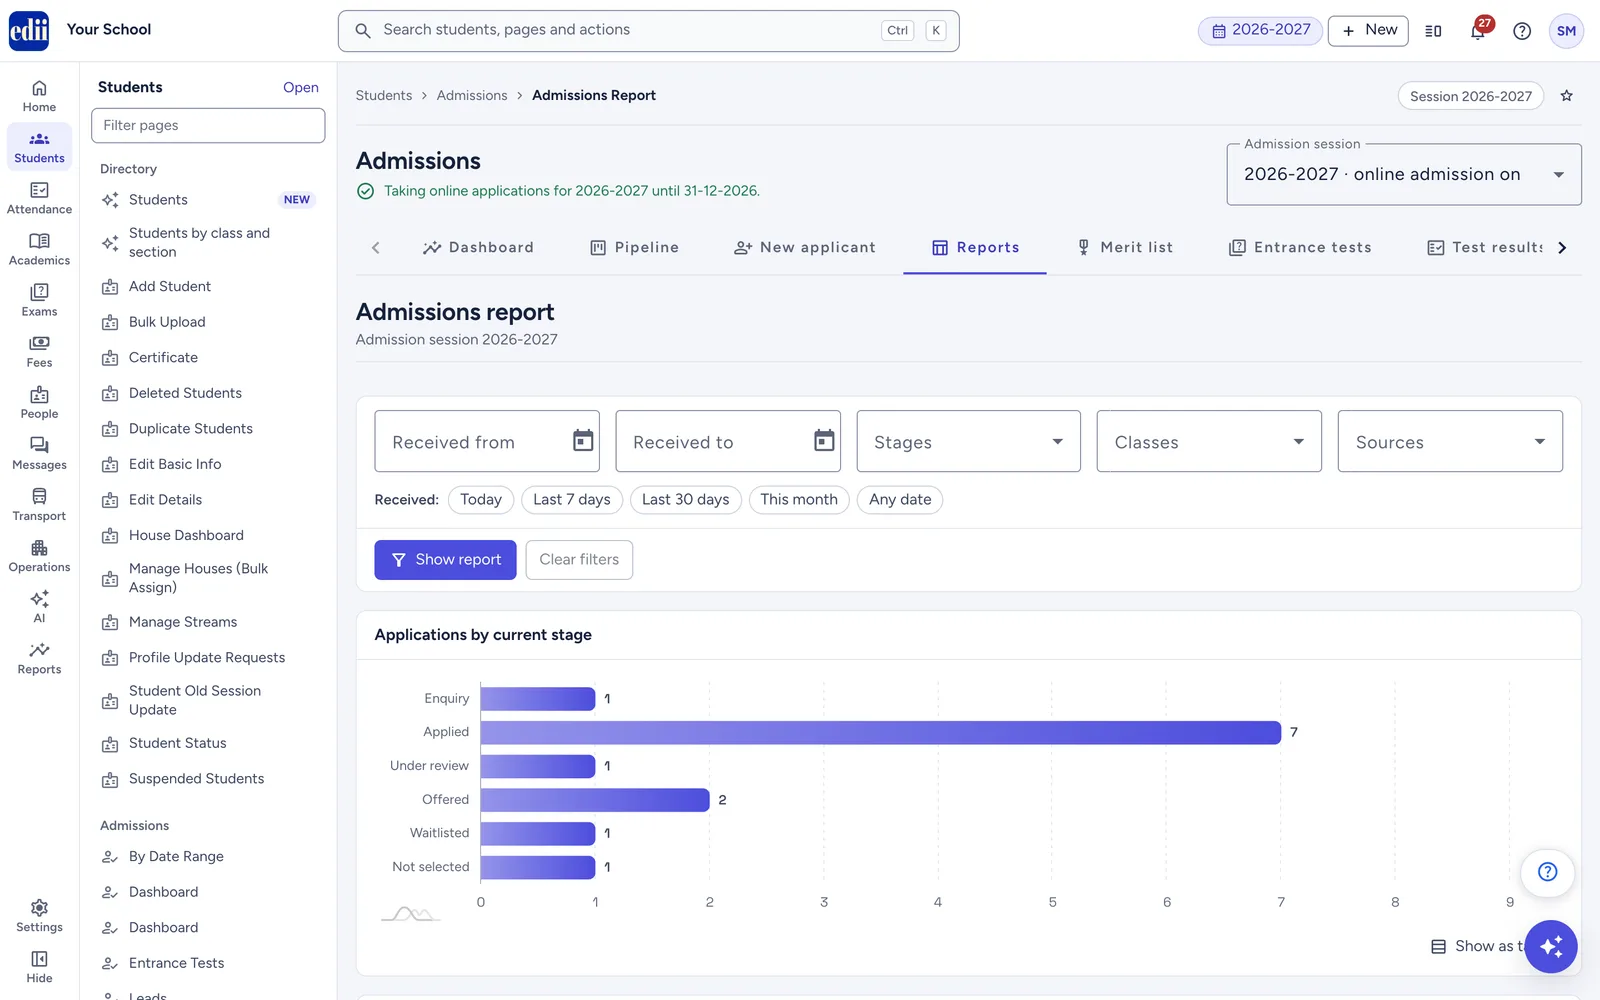
Task: Open the Received from calendar picker
Action: pyautogui.click(x=583, y=441)
